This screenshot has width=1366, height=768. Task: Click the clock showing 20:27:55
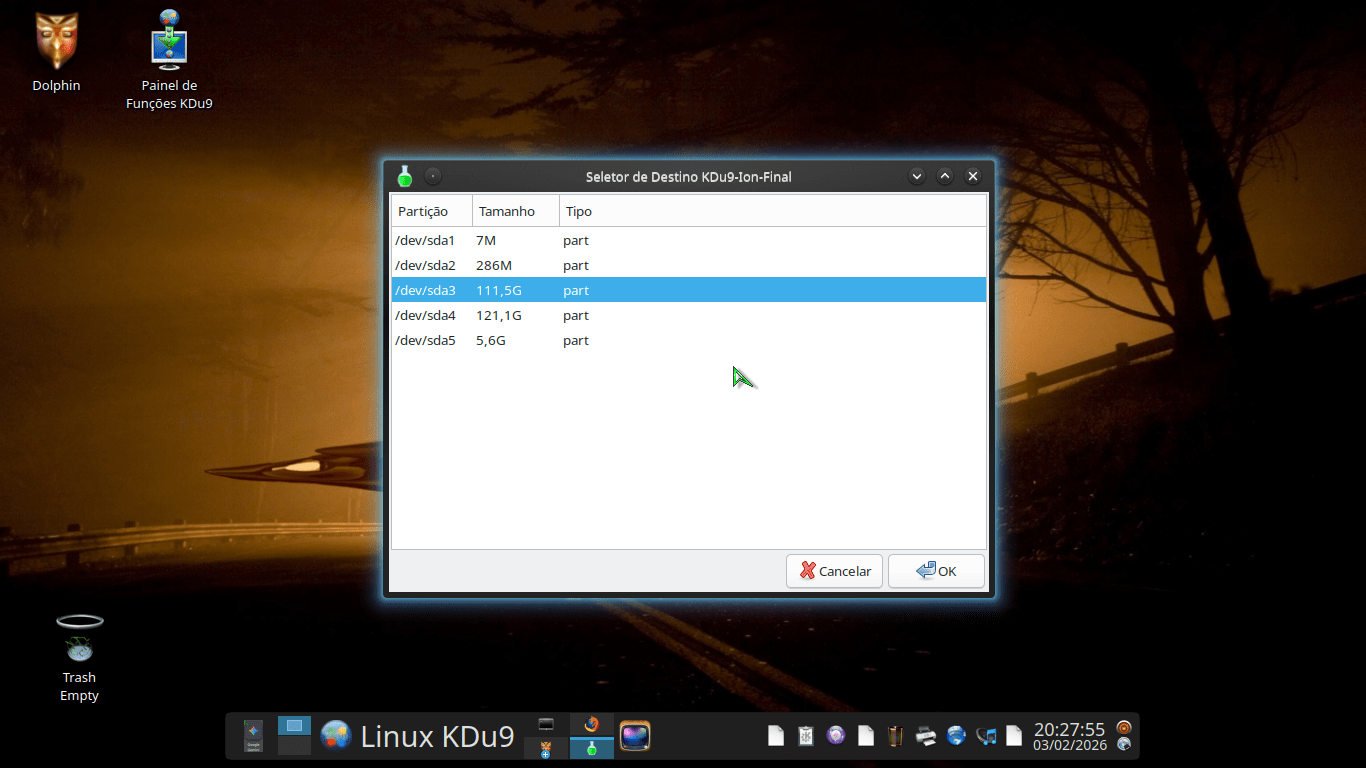click(1069, 730)
